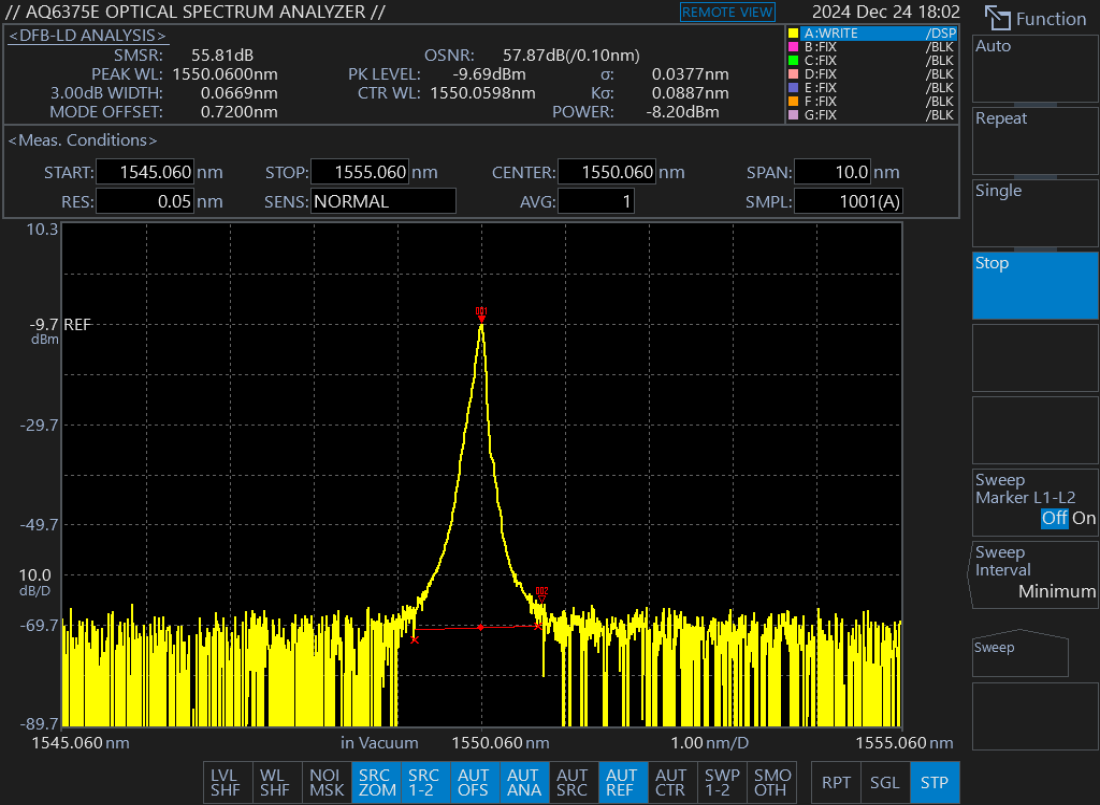
Task: Toggle the LVL SHF indicator
Action: [x=226, y=782]
